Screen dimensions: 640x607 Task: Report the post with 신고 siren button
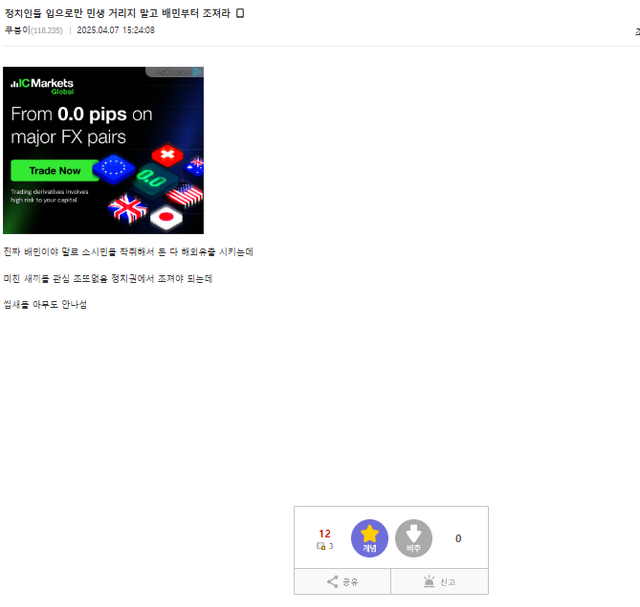coord(439,581)
